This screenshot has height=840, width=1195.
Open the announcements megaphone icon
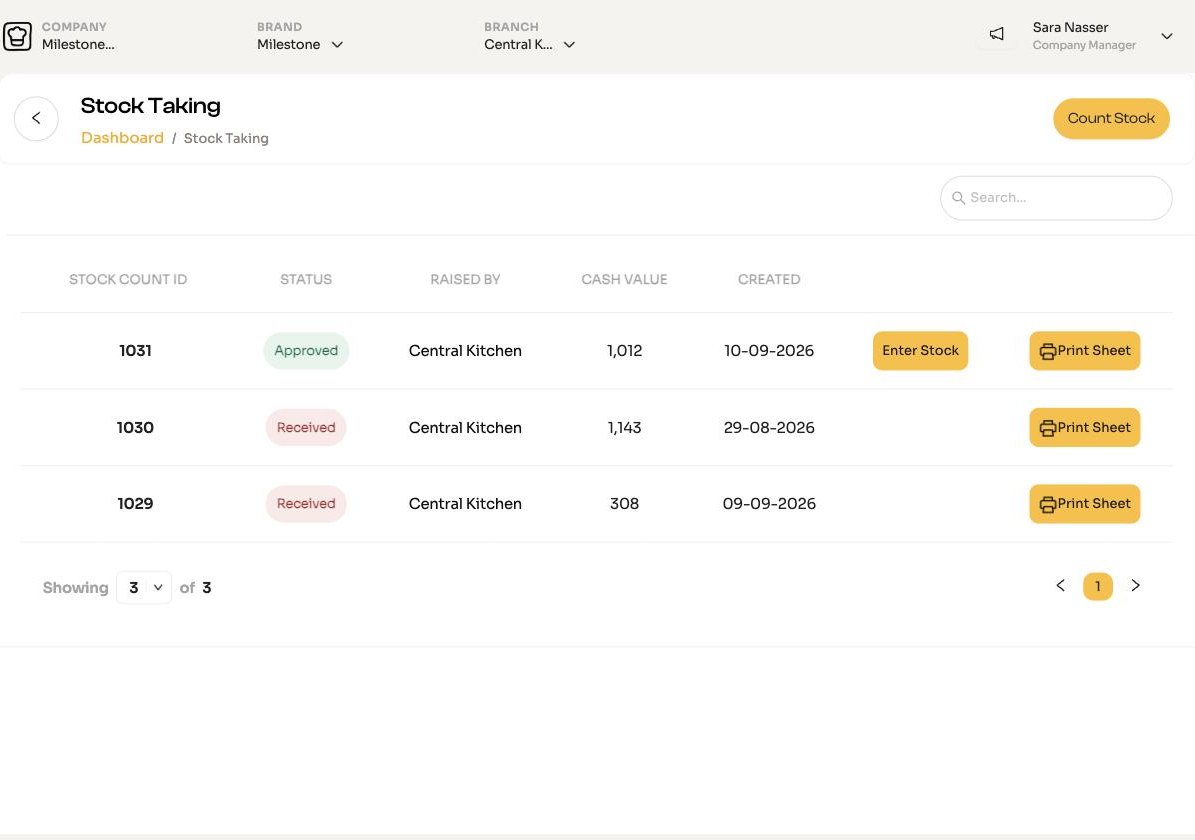996,34
